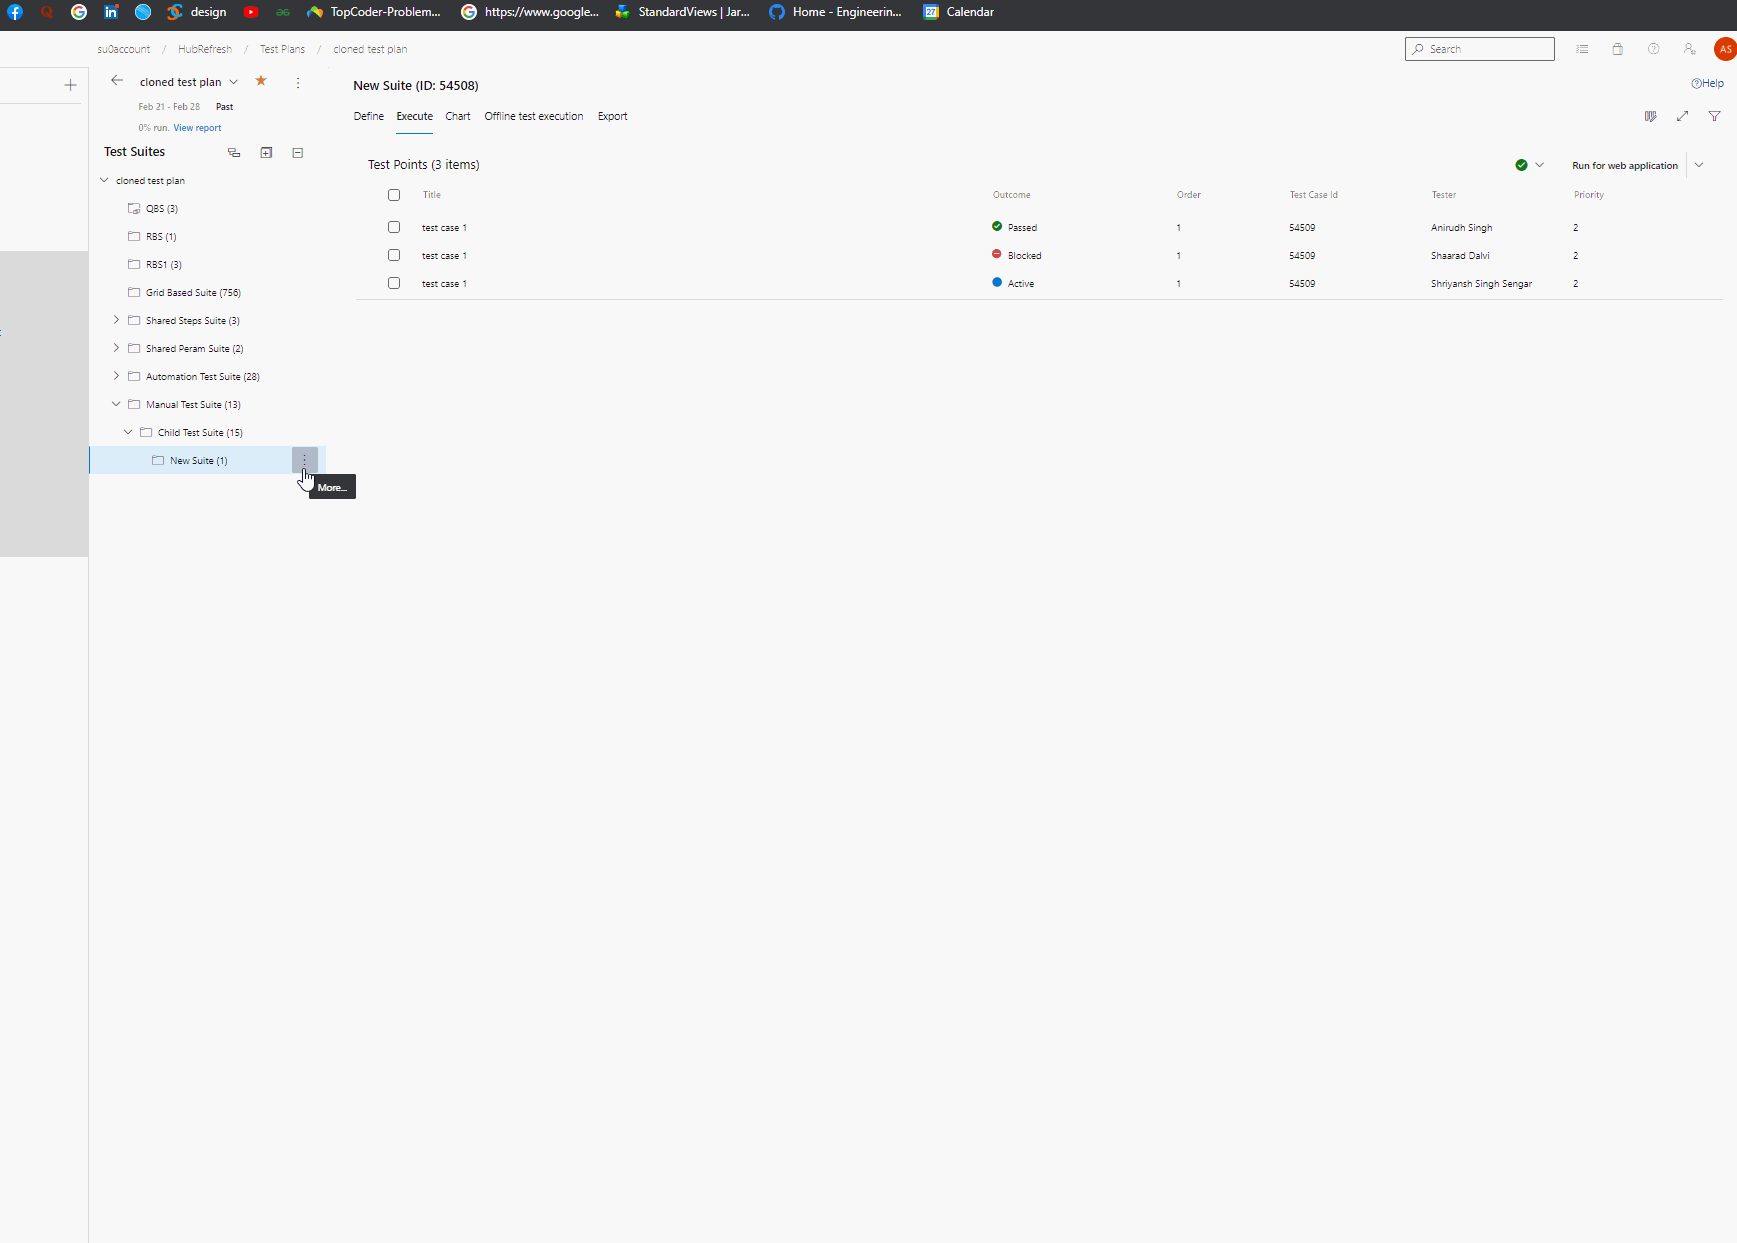
Task: Click Run for web application button
Action: pyautogui.click(x=1625, y=166)
